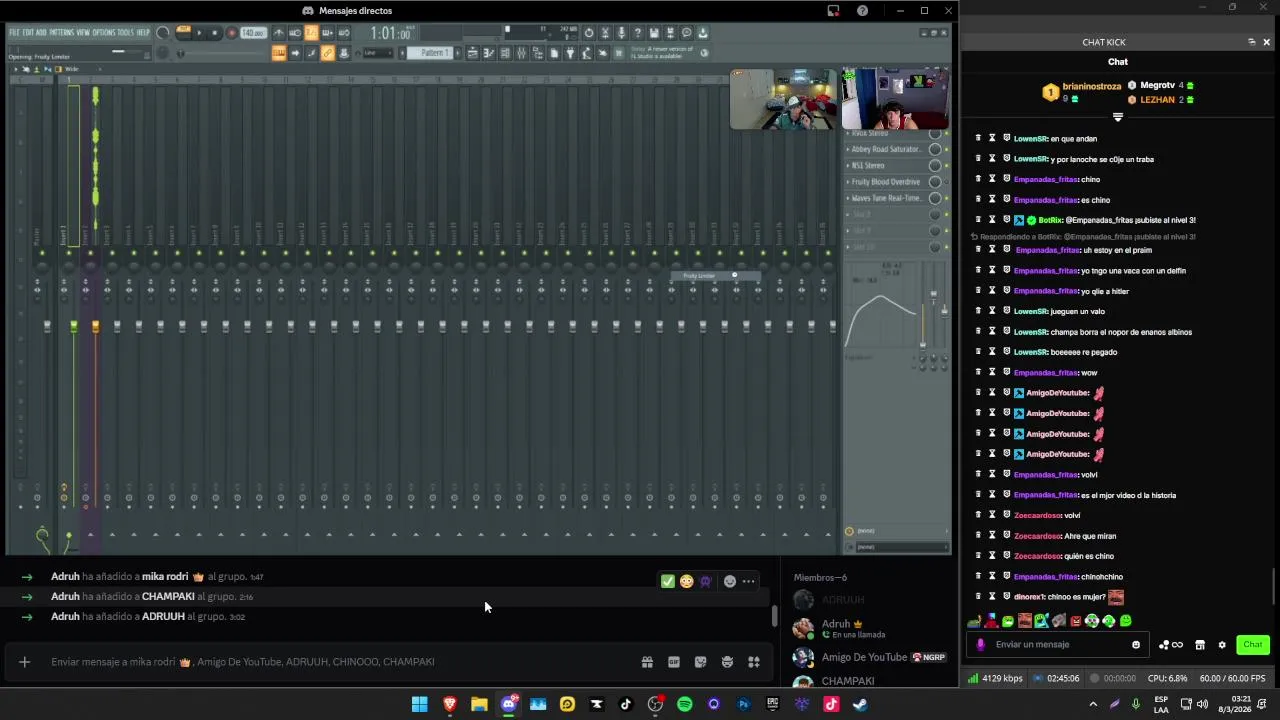Click the Discord message input field
1280x720 pixels.
340,662
